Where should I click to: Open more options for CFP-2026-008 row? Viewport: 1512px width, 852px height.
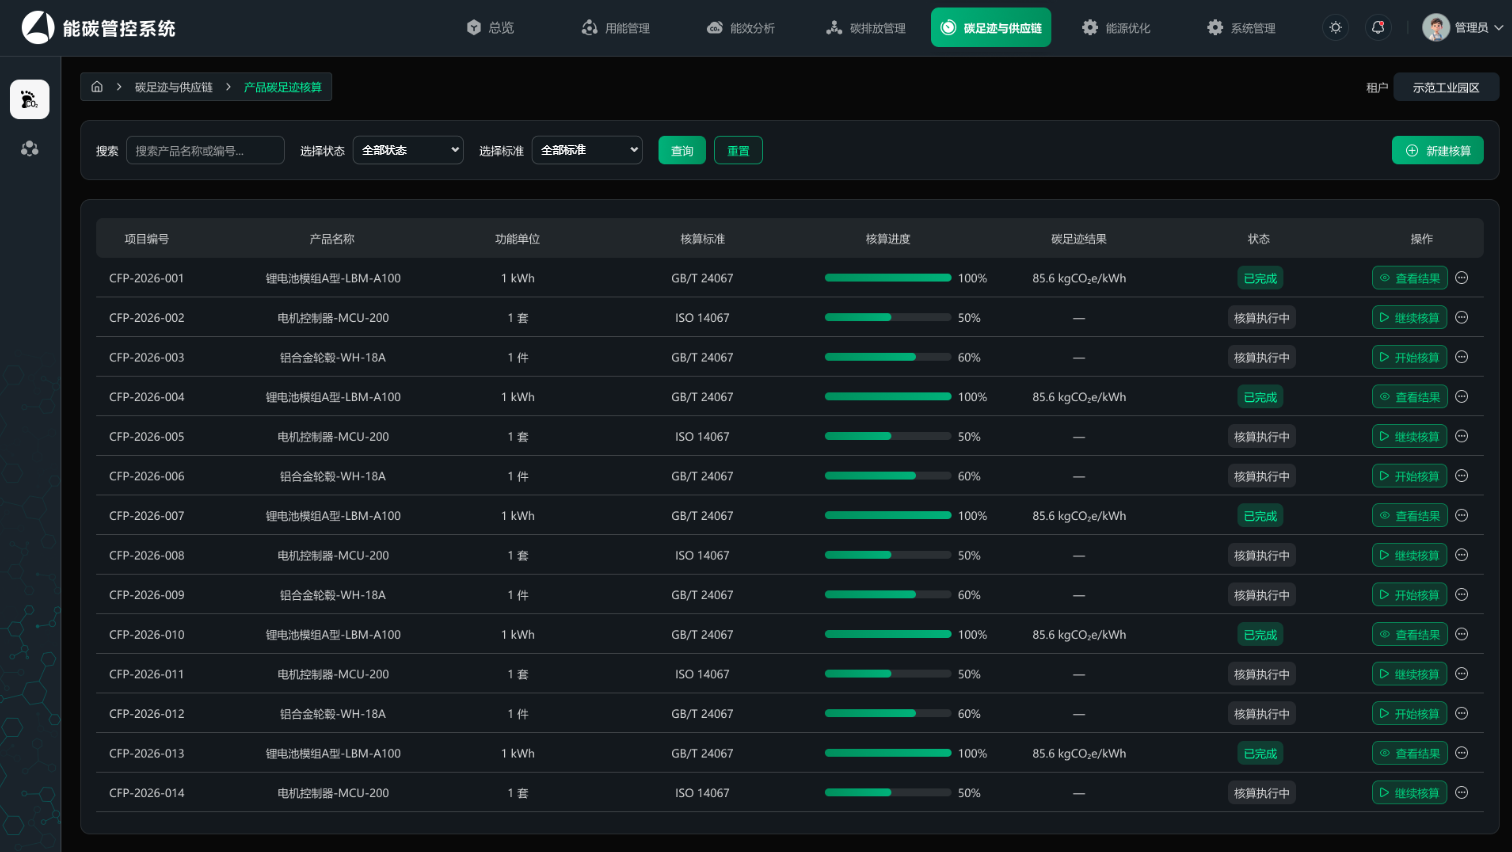click(x=1462, y=555)
